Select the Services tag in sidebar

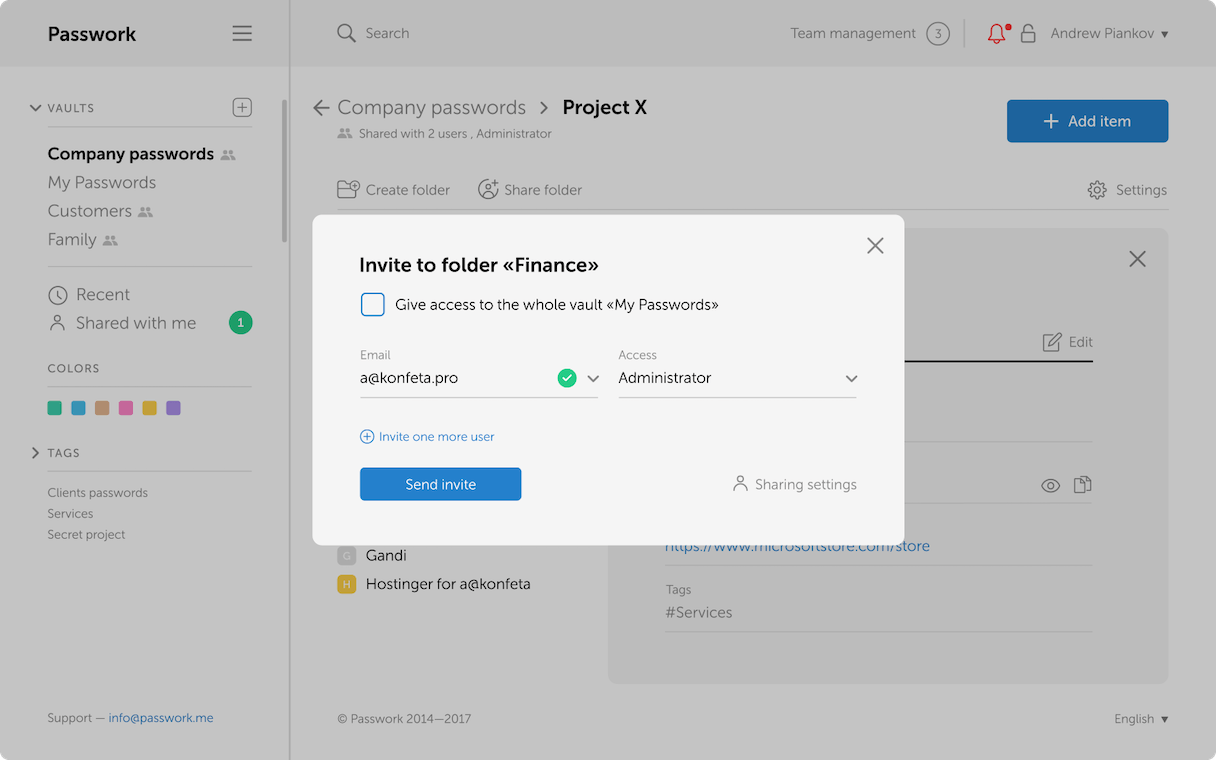pos(70,514)
